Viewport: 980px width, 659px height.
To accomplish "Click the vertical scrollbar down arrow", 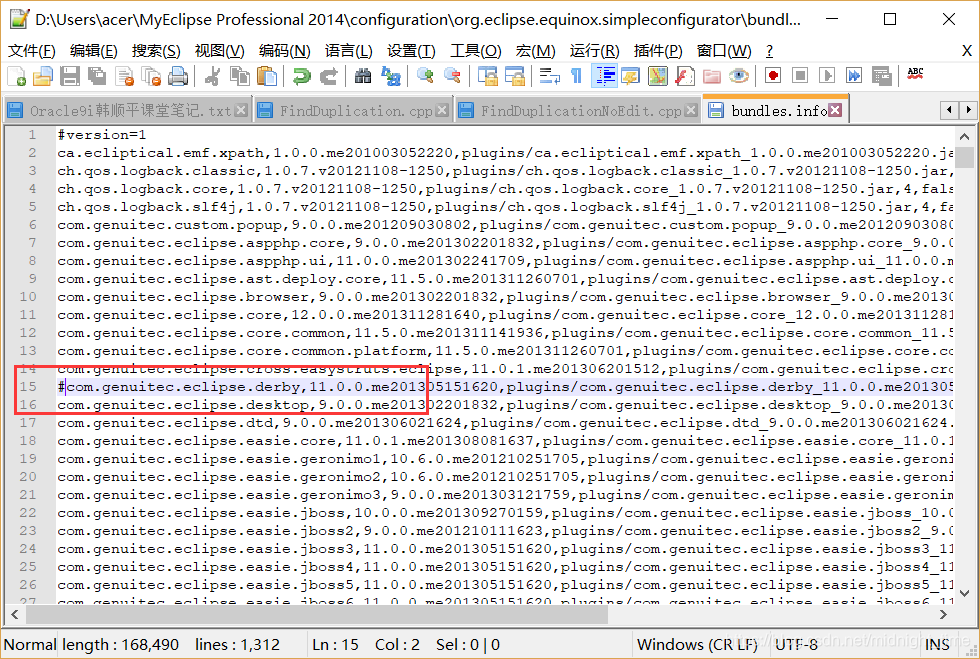I will tap(964, 593).
